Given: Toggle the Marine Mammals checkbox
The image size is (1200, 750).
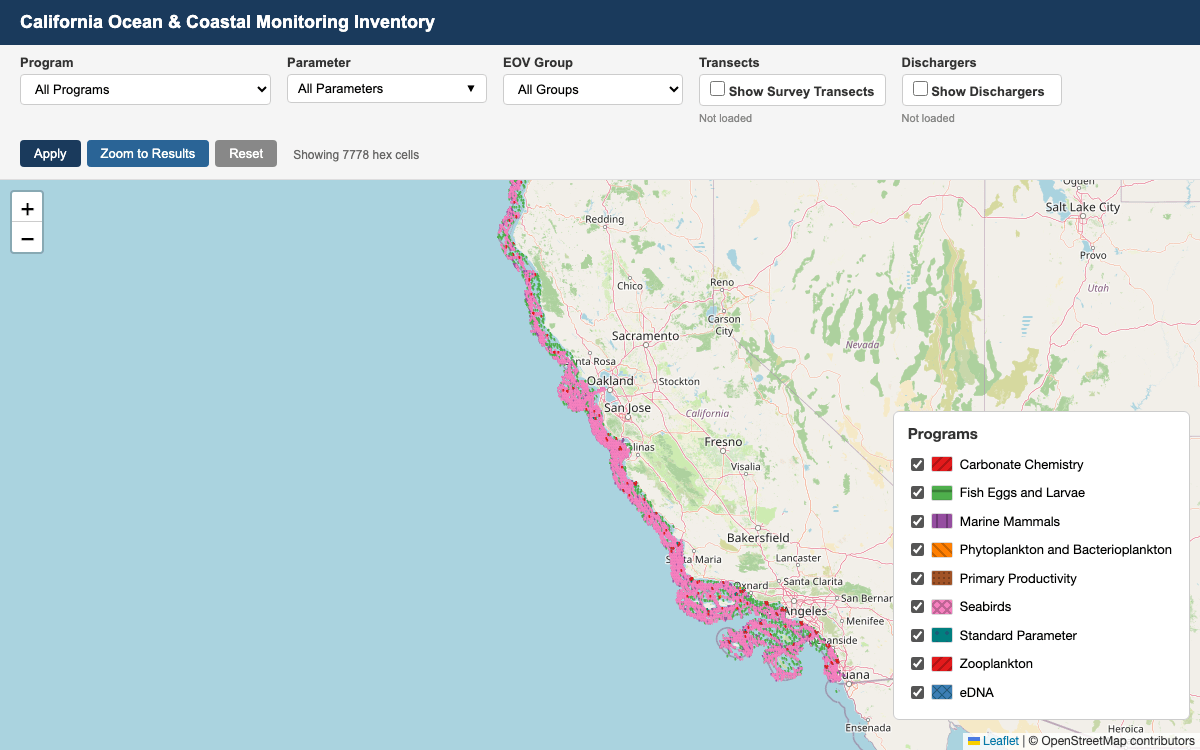Looking at the screenshot, I should [x=917, y=521].
